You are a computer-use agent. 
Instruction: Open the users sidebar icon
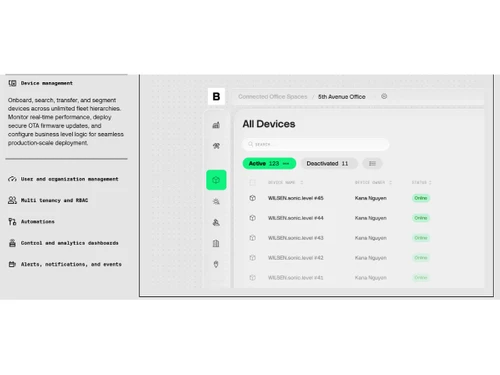coord(216,222)
